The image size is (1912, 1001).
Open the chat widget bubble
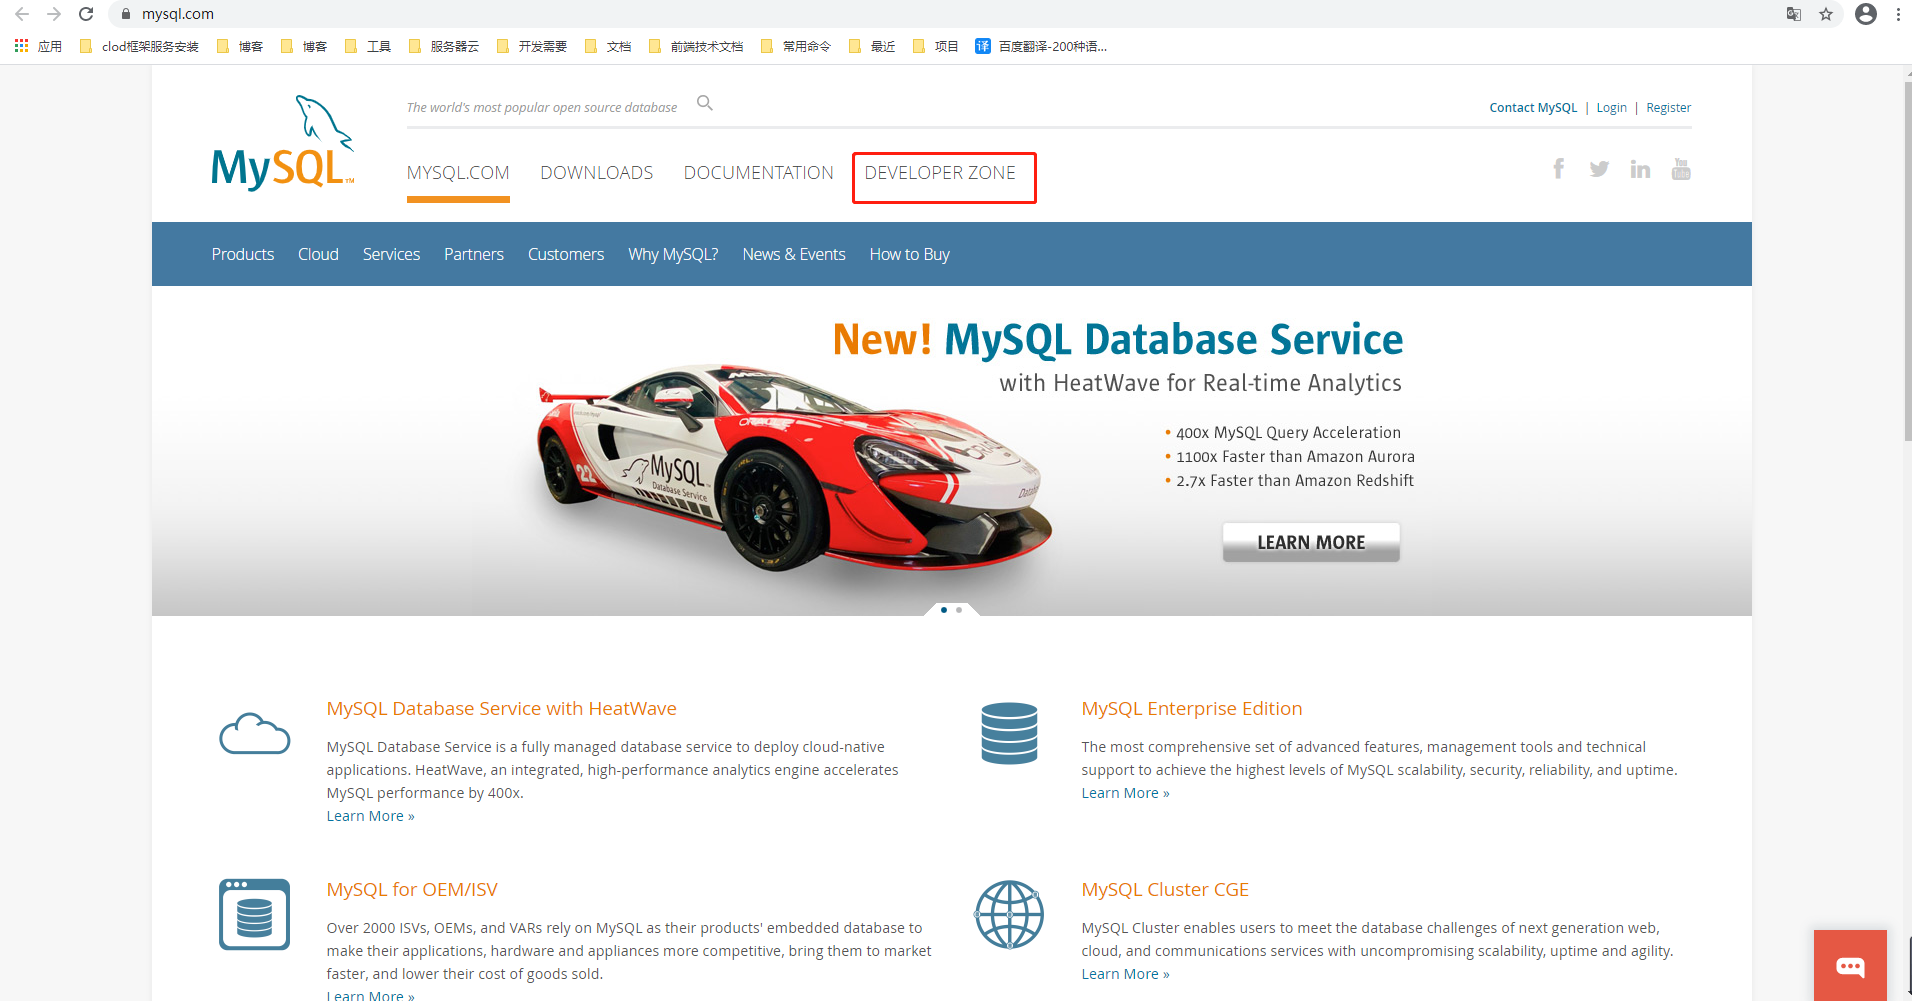[1849, 966]
